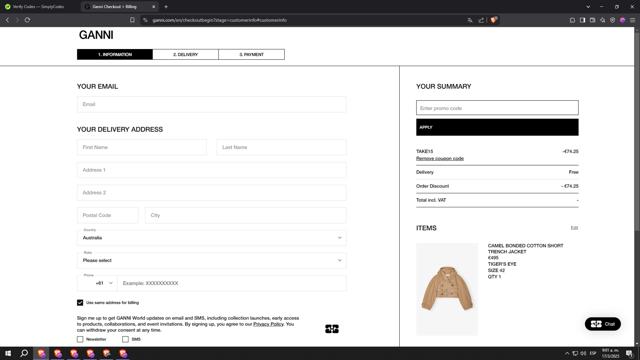Open the taskbar clock and date
The width and height of the screenshot is (640, 360).
click(610, 353)
